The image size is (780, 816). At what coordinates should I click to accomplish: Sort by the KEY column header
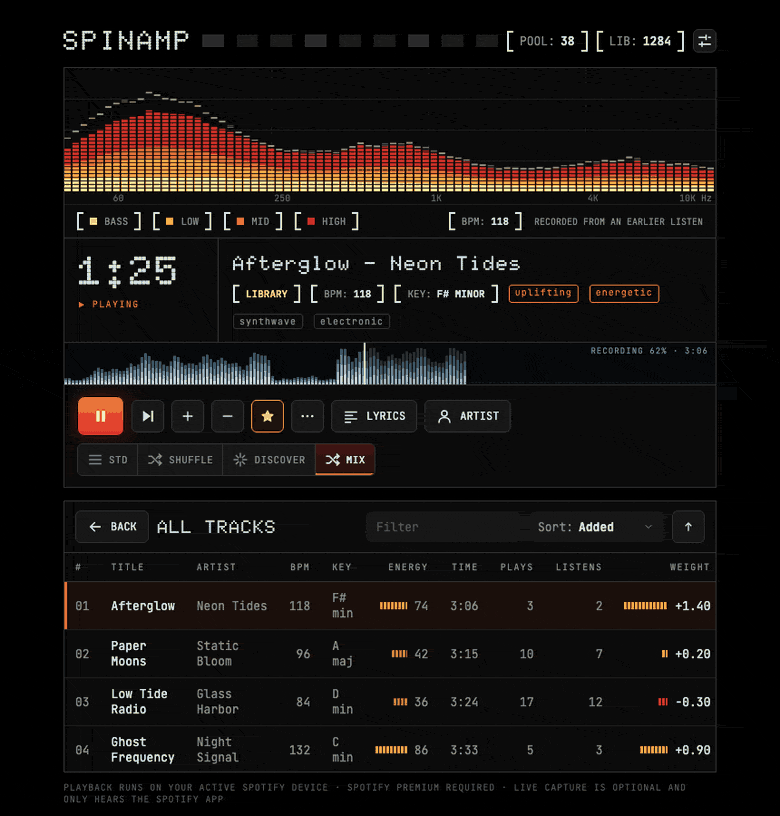[x=342, y=567]
